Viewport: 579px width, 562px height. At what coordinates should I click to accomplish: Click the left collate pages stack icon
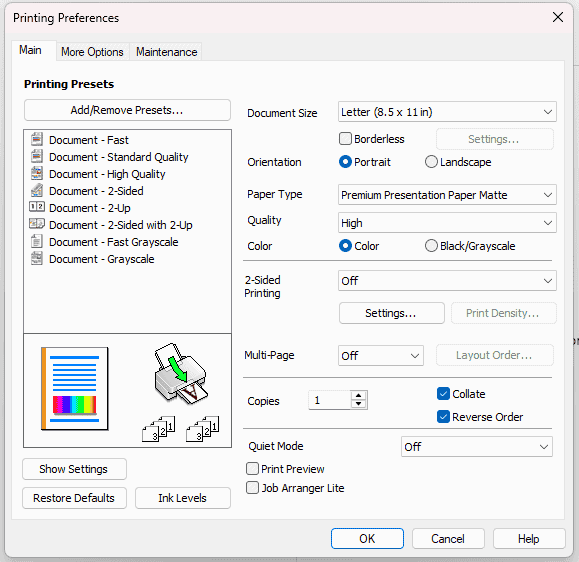(159, 429)
